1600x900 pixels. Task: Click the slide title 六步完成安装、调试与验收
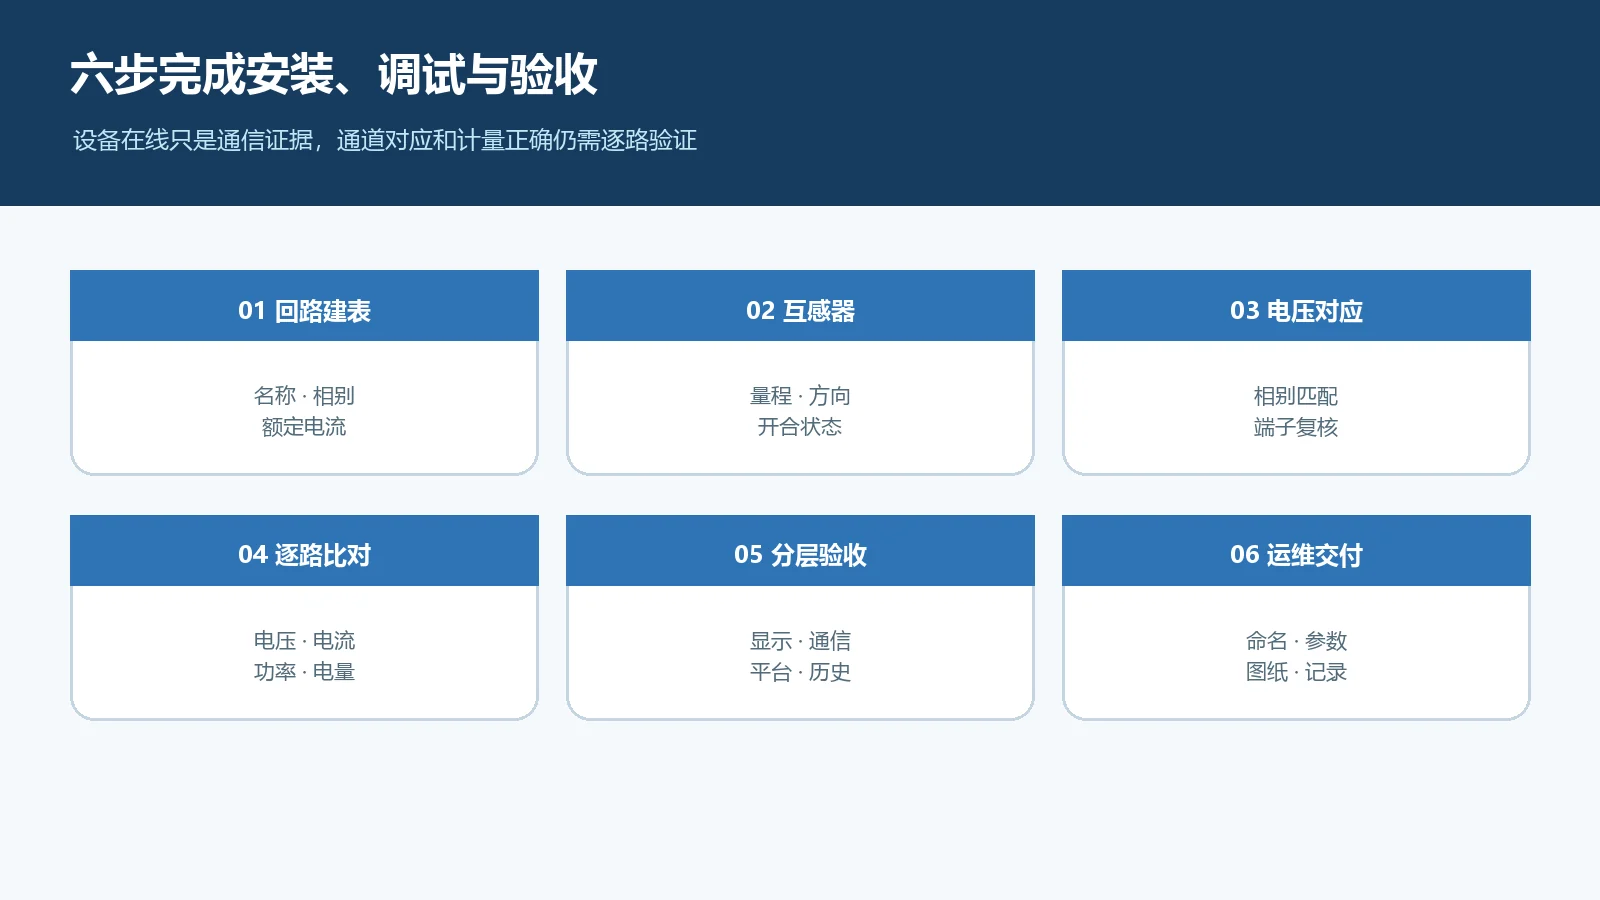pos(334,75)
